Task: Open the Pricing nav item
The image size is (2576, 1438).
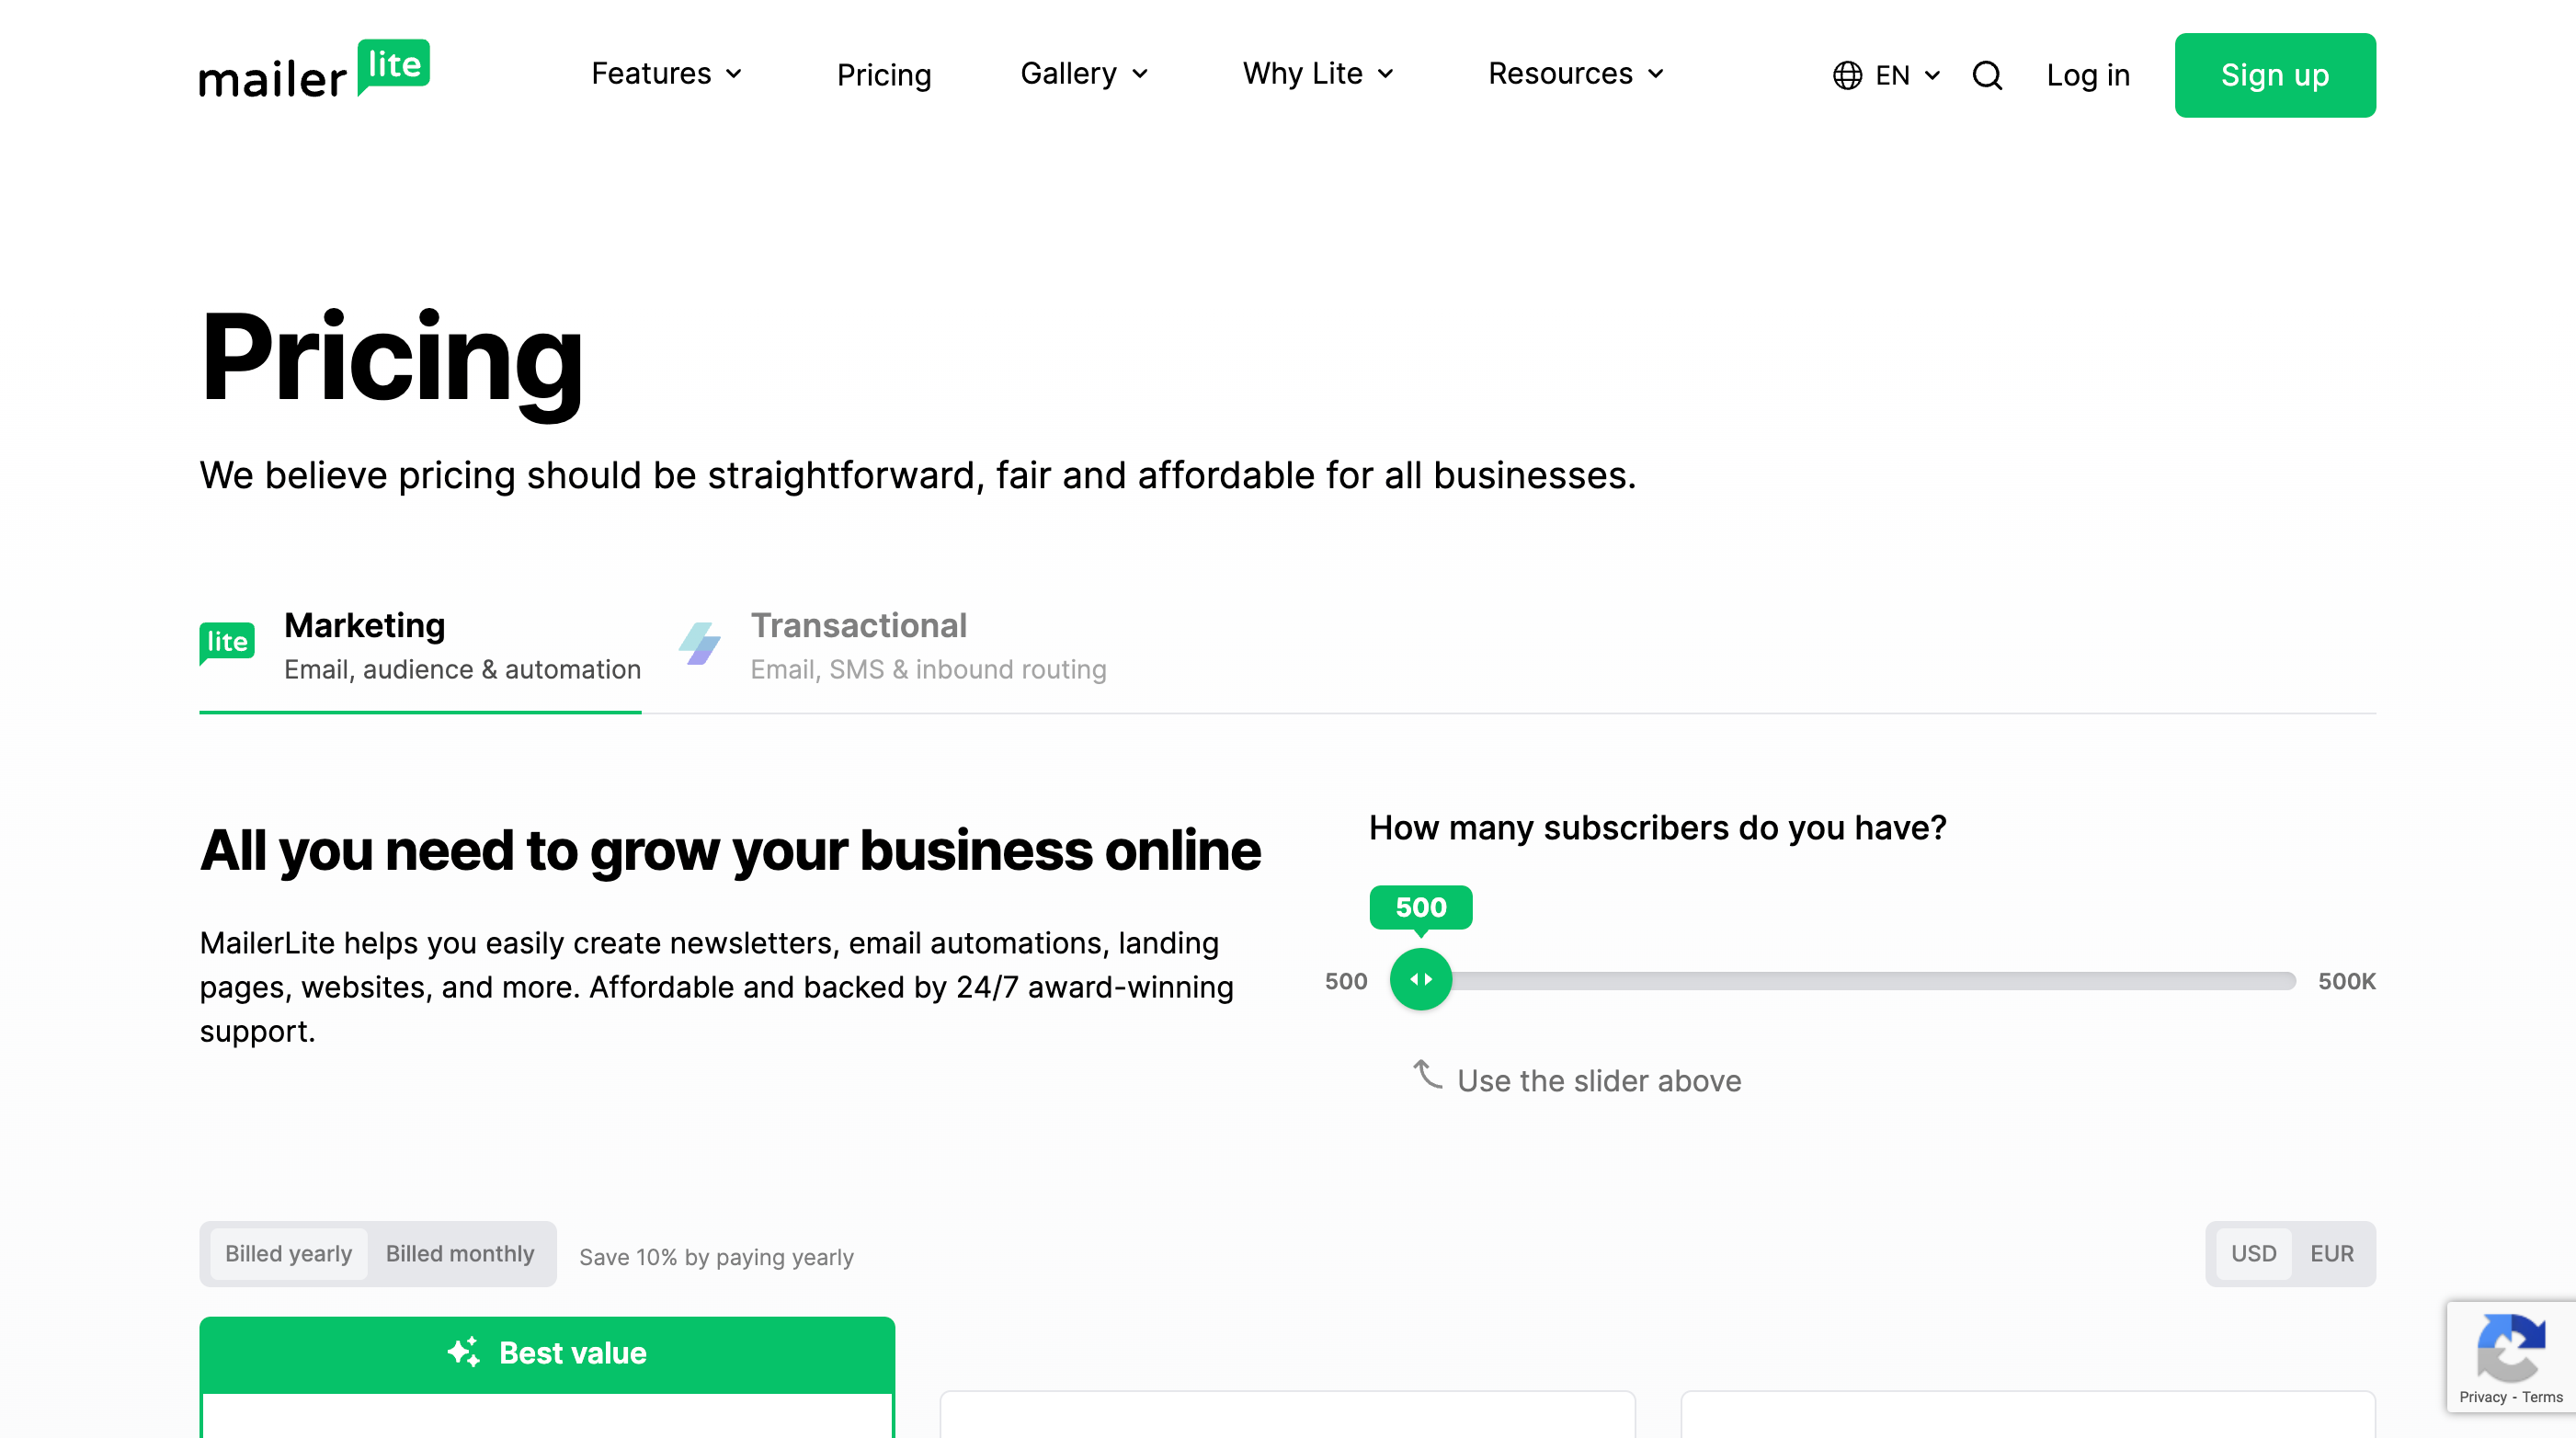Action: (x=884, y=75)
